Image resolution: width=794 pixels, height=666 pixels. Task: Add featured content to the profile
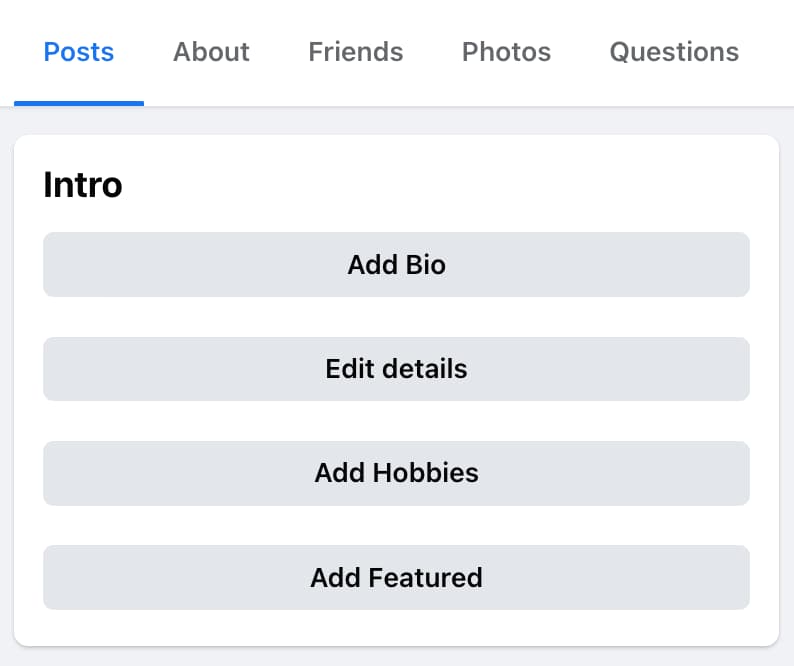point(396,577)
